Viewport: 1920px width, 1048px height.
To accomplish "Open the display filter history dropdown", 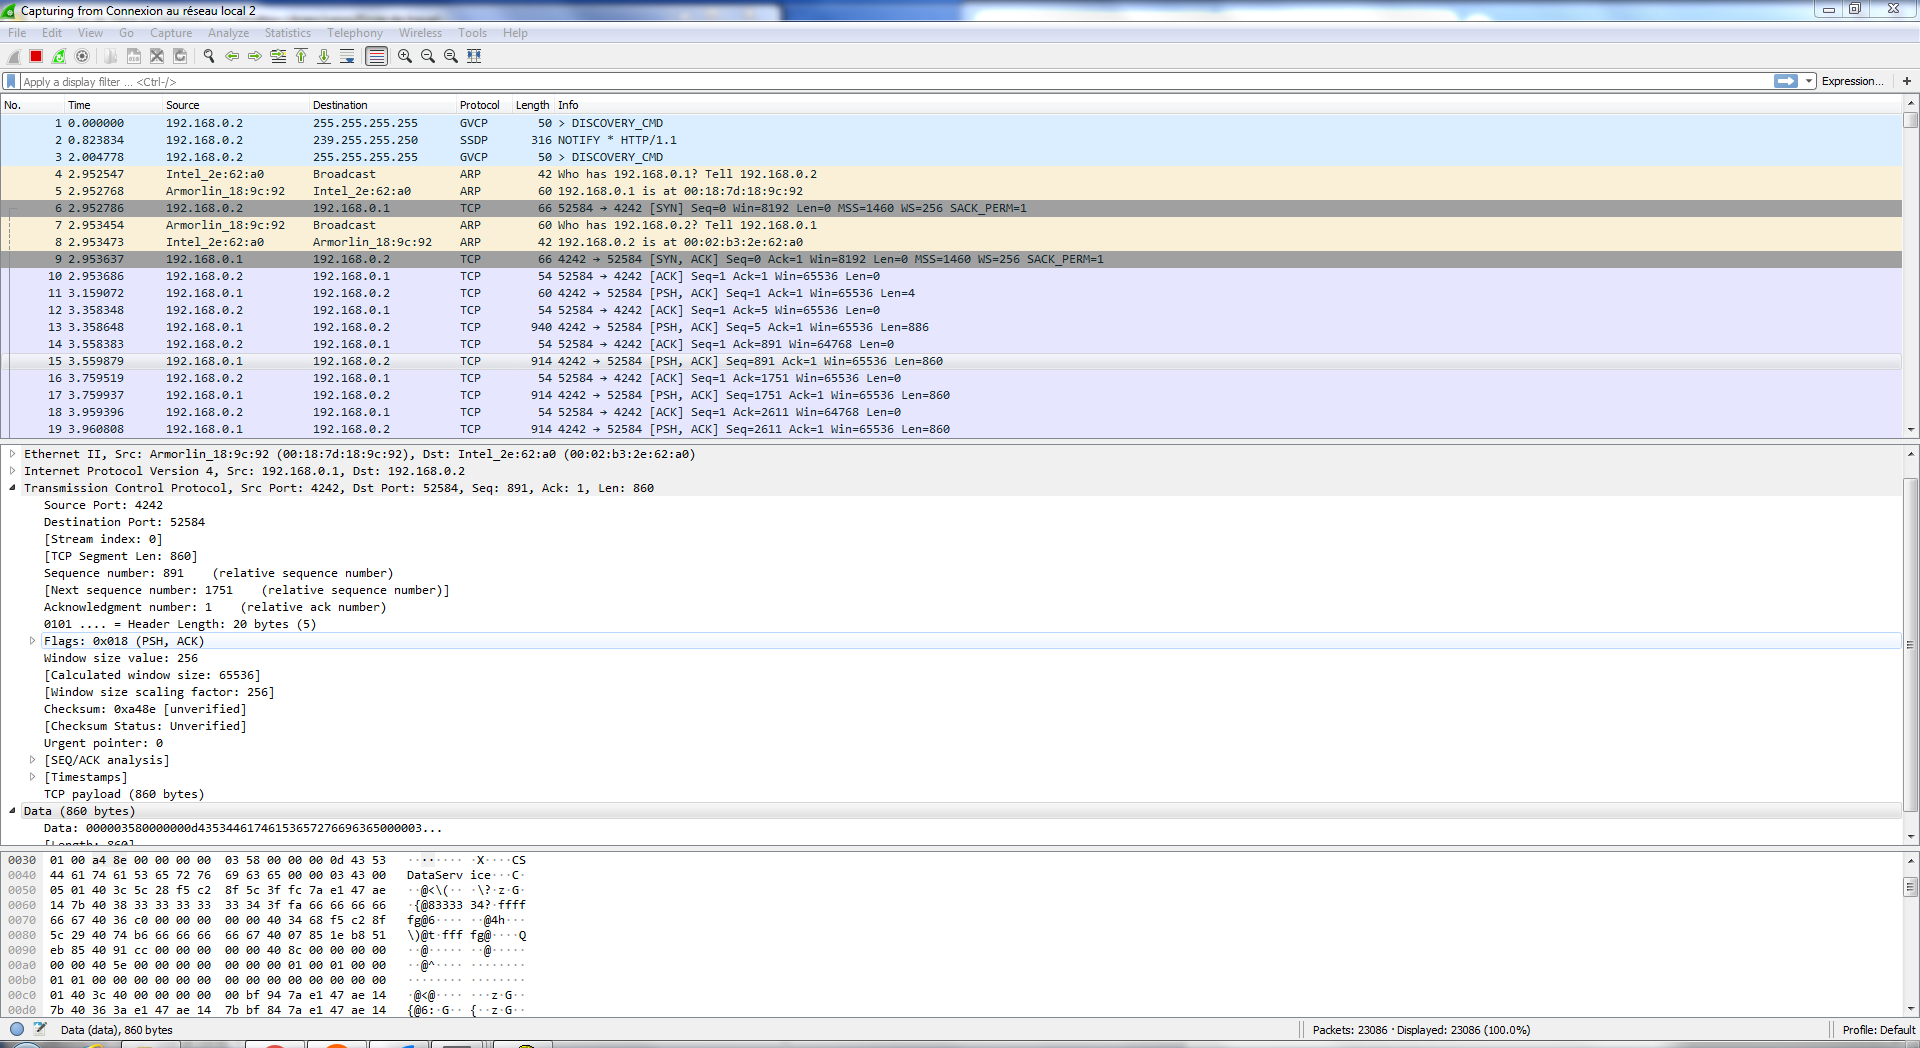I will pos(1809,81).
